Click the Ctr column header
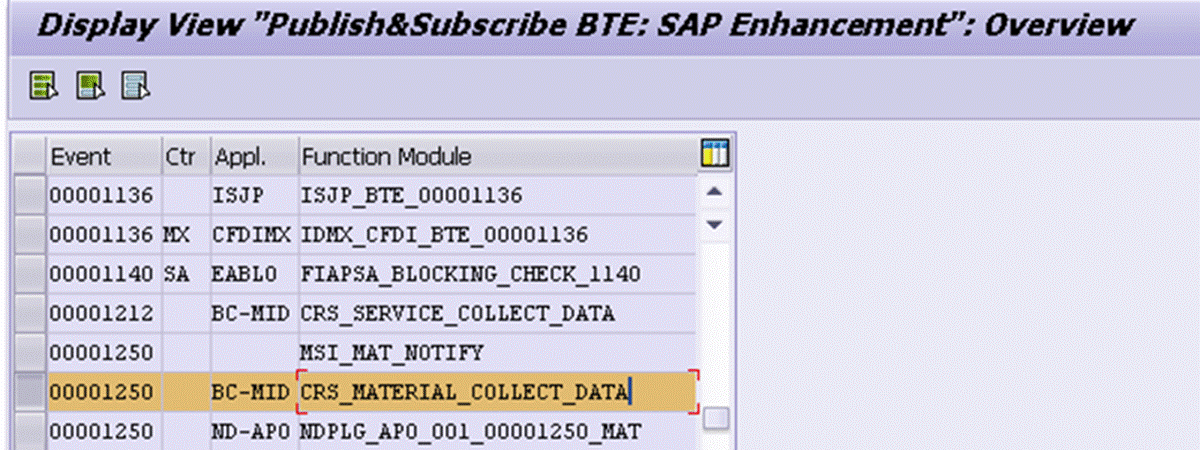1200x450 pixels. 185,157
